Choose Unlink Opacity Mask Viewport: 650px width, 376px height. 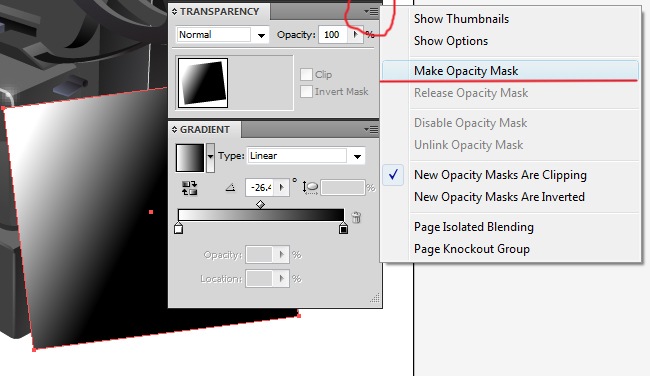click(x=468, y=145)
